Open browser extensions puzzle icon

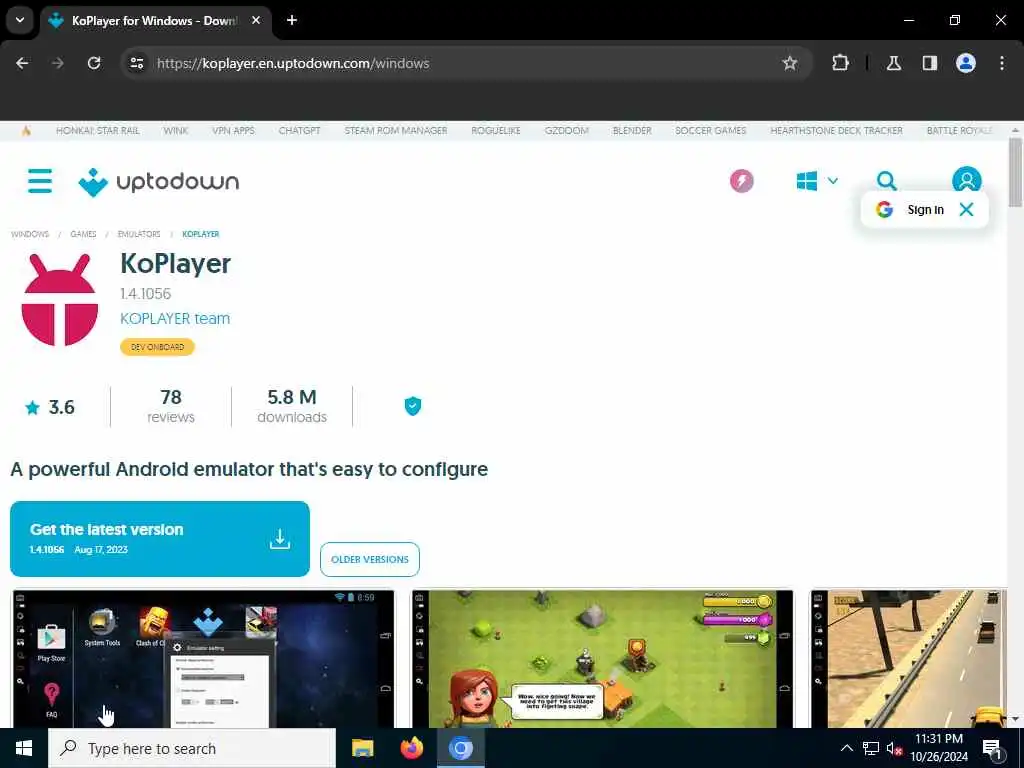coord(840,63)
